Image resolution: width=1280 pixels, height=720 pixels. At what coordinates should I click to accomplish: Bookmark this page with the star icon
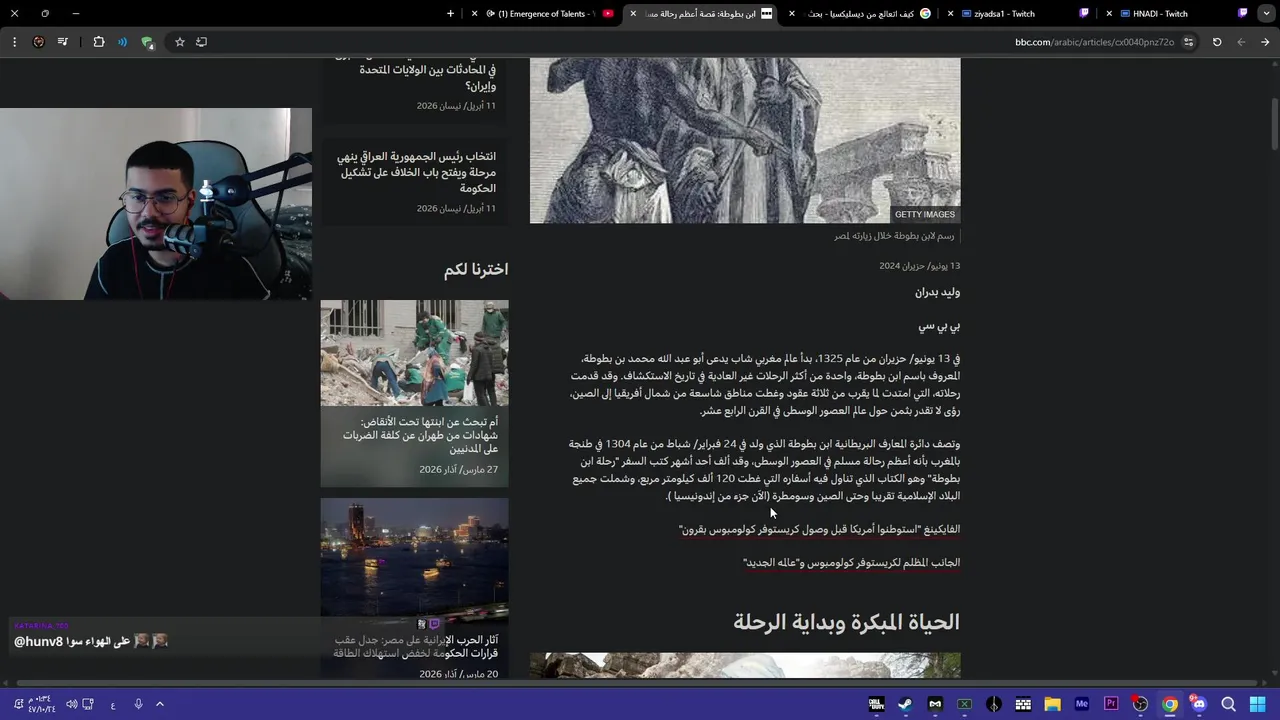[180, 42]
